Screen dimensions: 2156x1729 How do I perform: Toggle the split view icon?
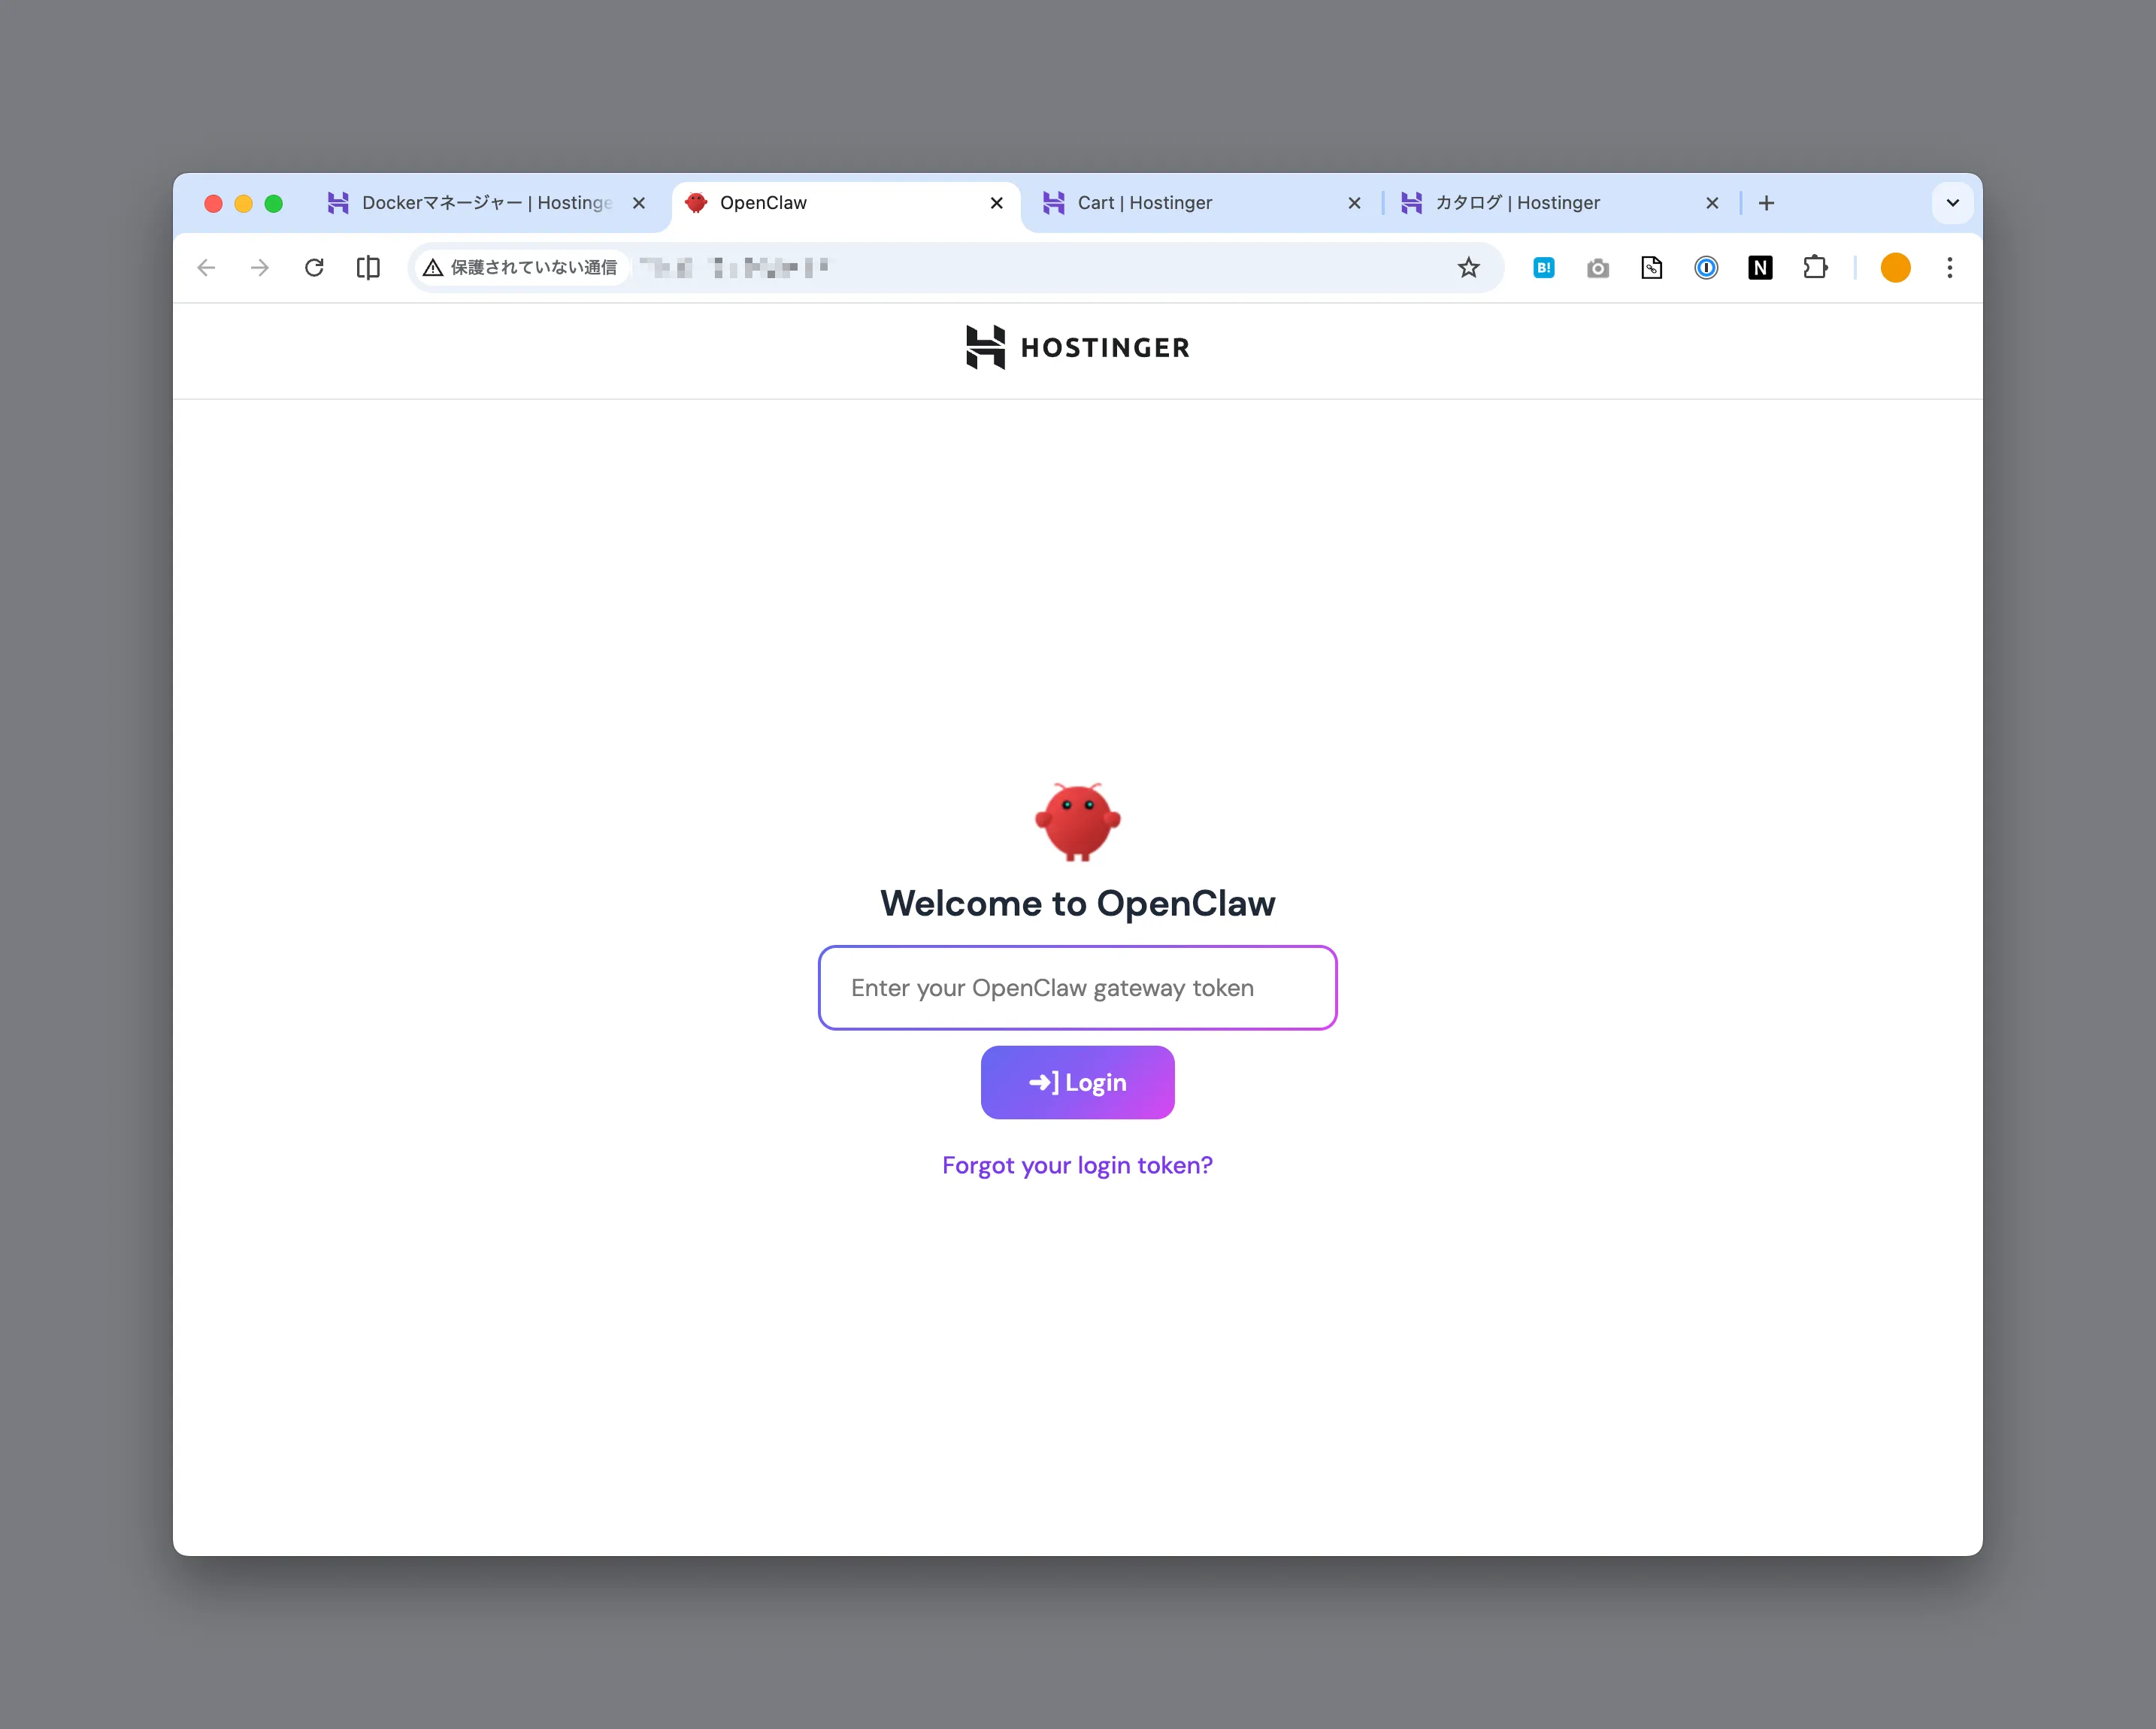[368, 267]
